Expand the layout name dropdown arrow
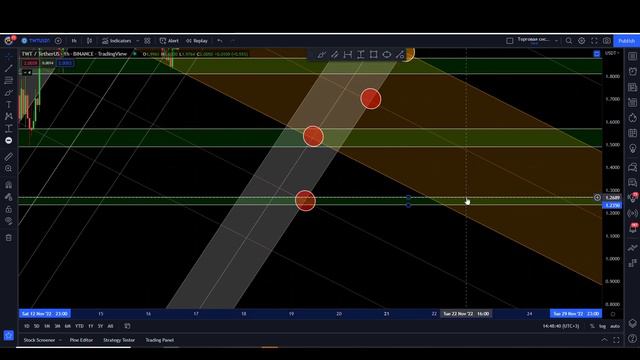640x360 pixels. 556,41
